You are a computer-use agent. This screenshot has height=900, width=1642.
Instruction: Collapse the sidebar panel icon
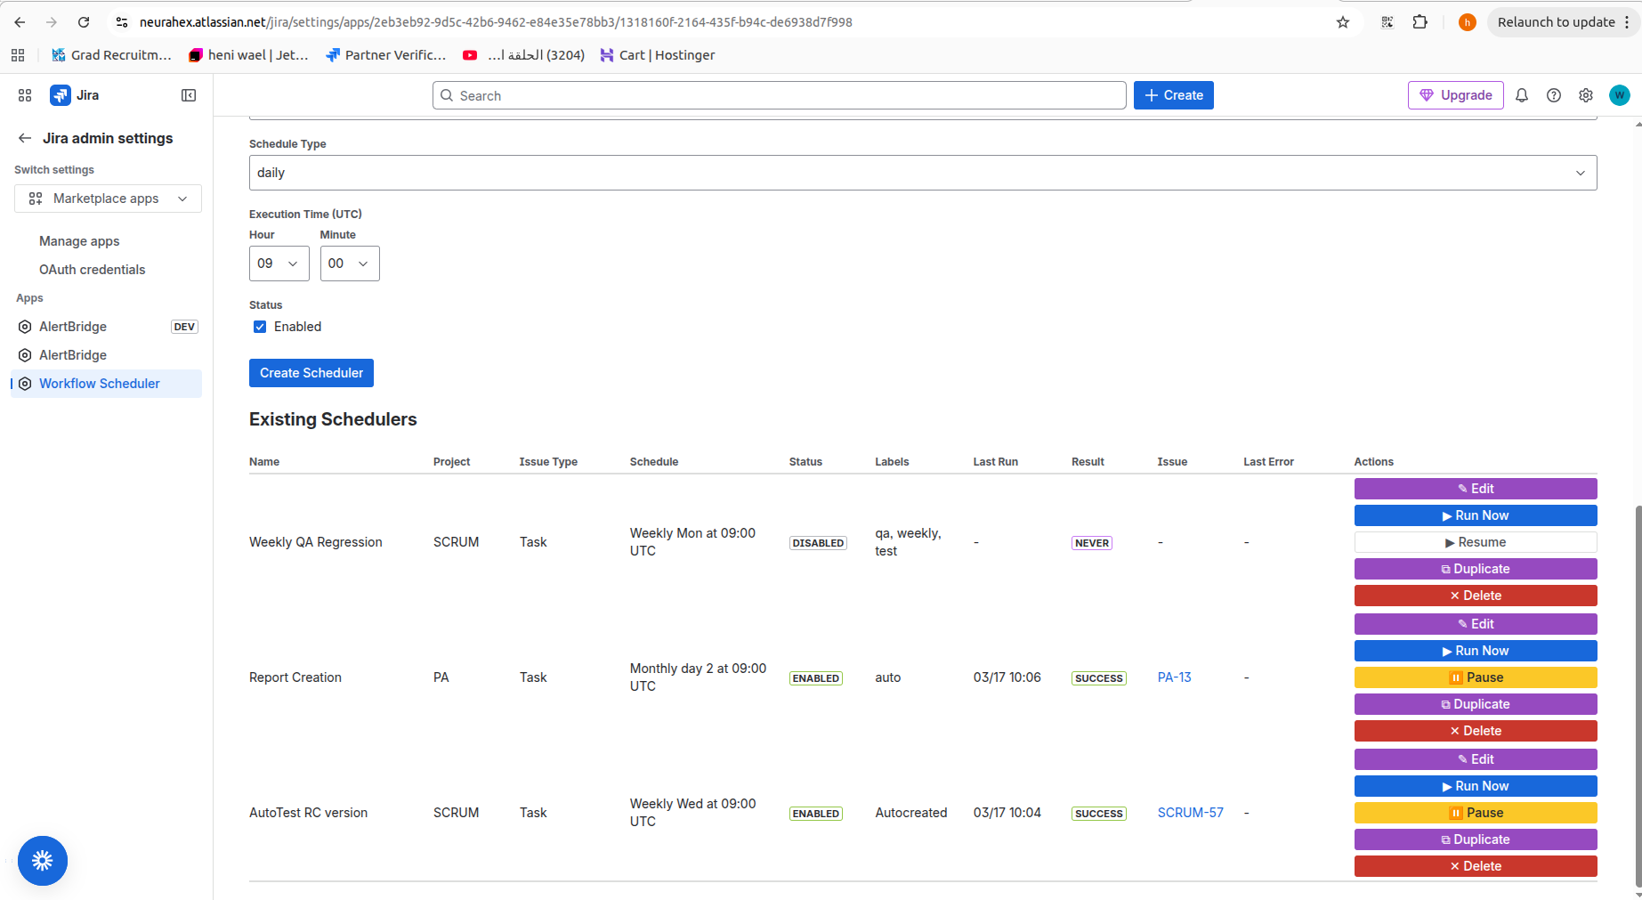pos(188,95)
